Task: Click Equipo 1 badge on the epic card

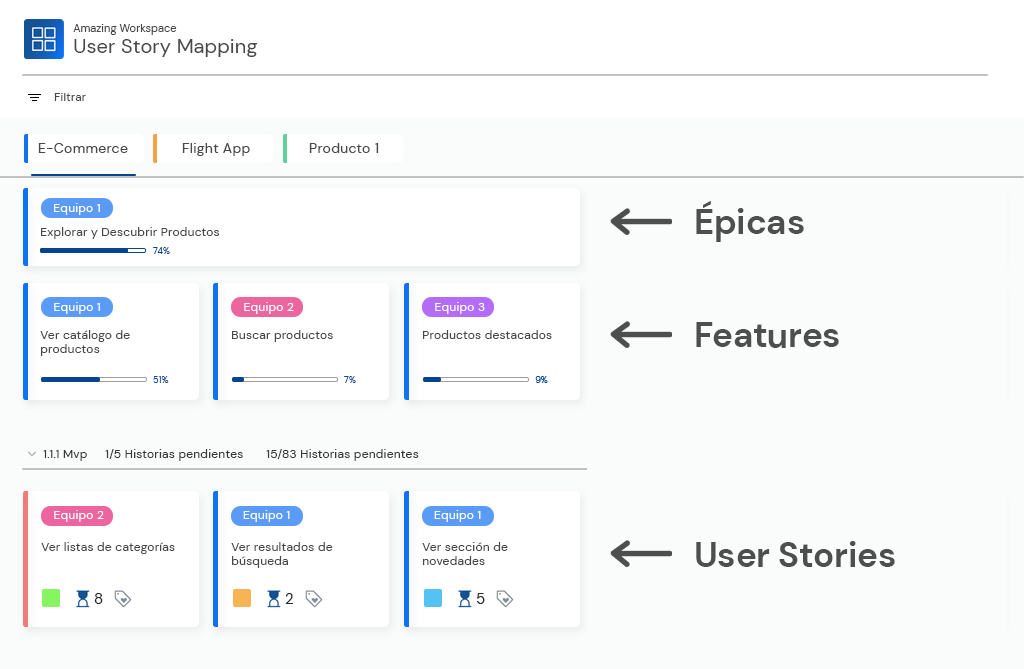Action: pos(77,208)
